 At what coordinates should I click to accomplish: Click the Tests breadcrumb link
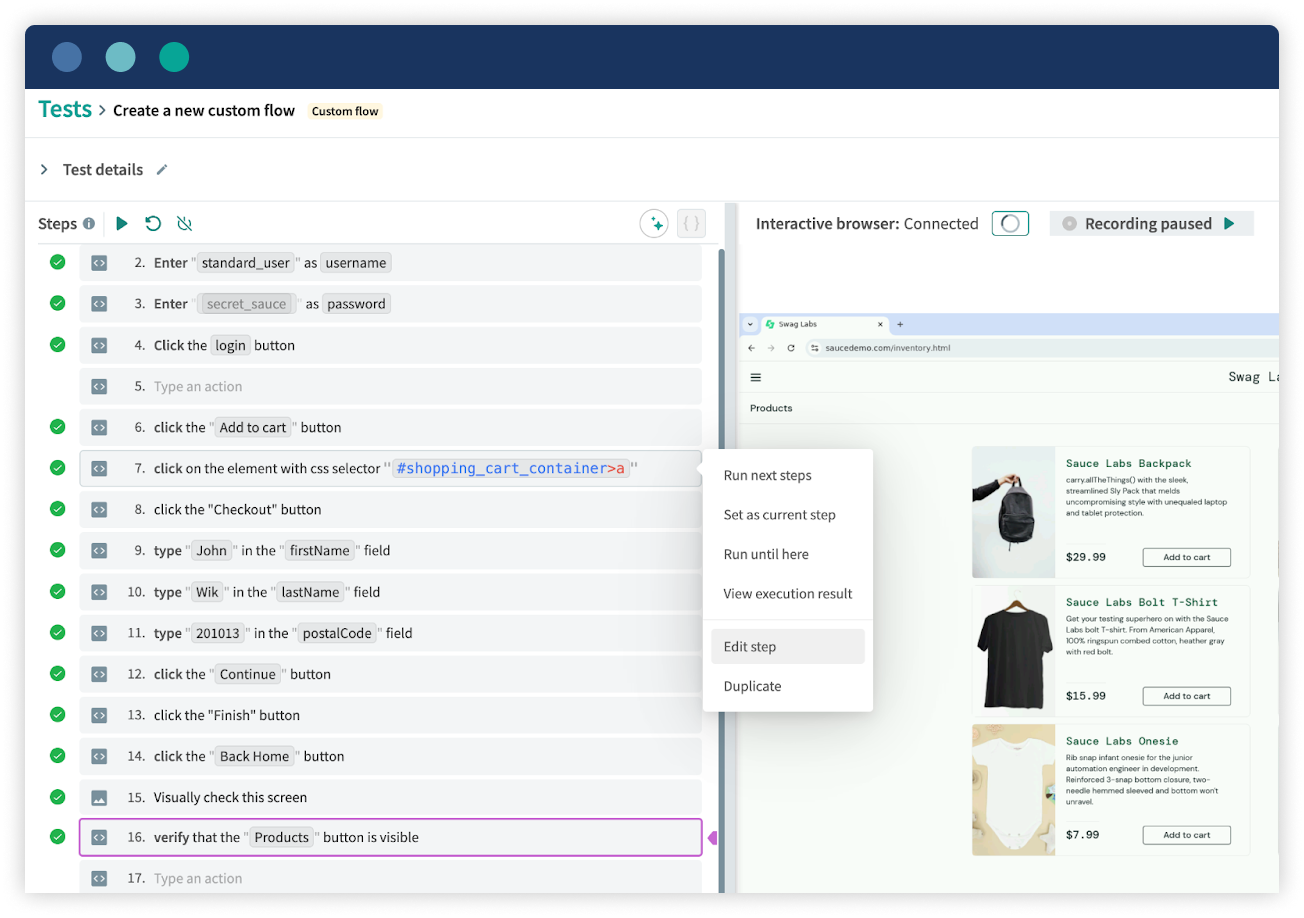[64, 109]
